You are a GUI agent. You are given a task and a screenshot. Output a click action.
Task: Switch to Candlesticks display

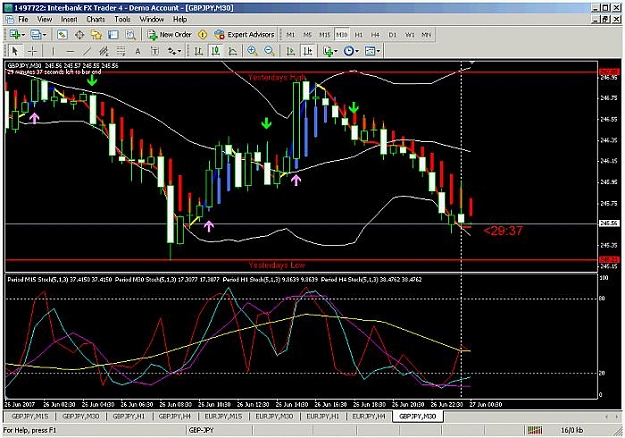pyautogui.click(x=216, y=51)
